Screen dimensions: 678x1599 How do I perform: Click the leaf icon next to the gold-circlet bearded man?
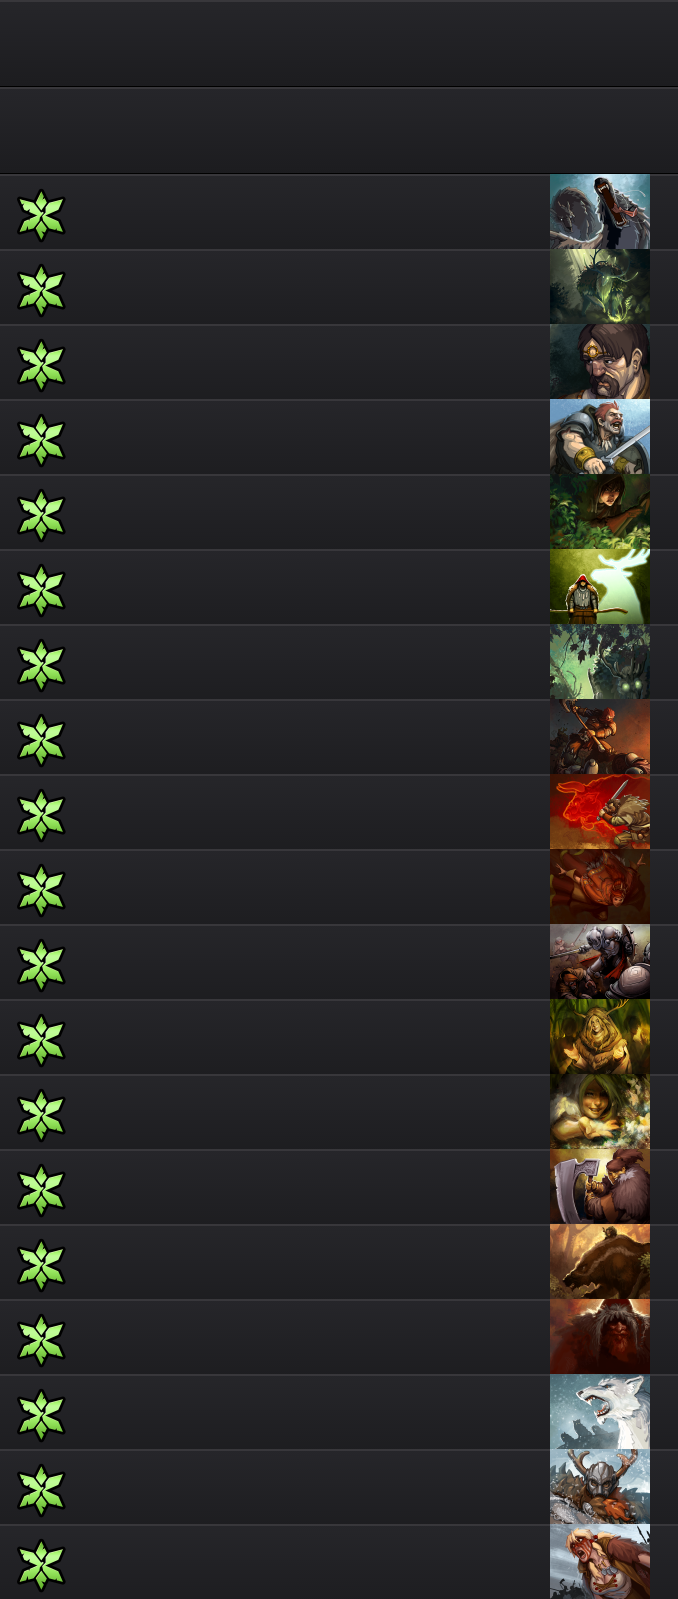(41, 365)
